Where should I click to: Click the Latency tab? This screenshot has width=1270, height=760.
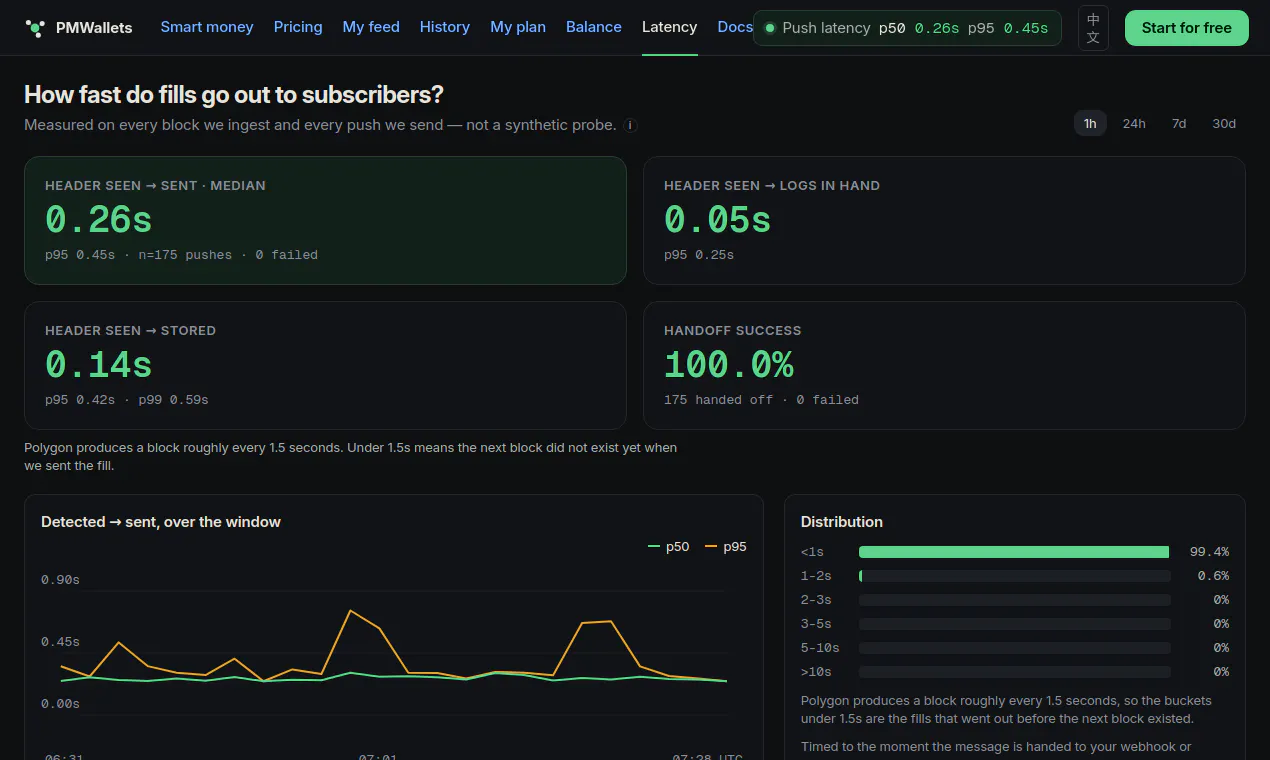[x=670, y=27]
